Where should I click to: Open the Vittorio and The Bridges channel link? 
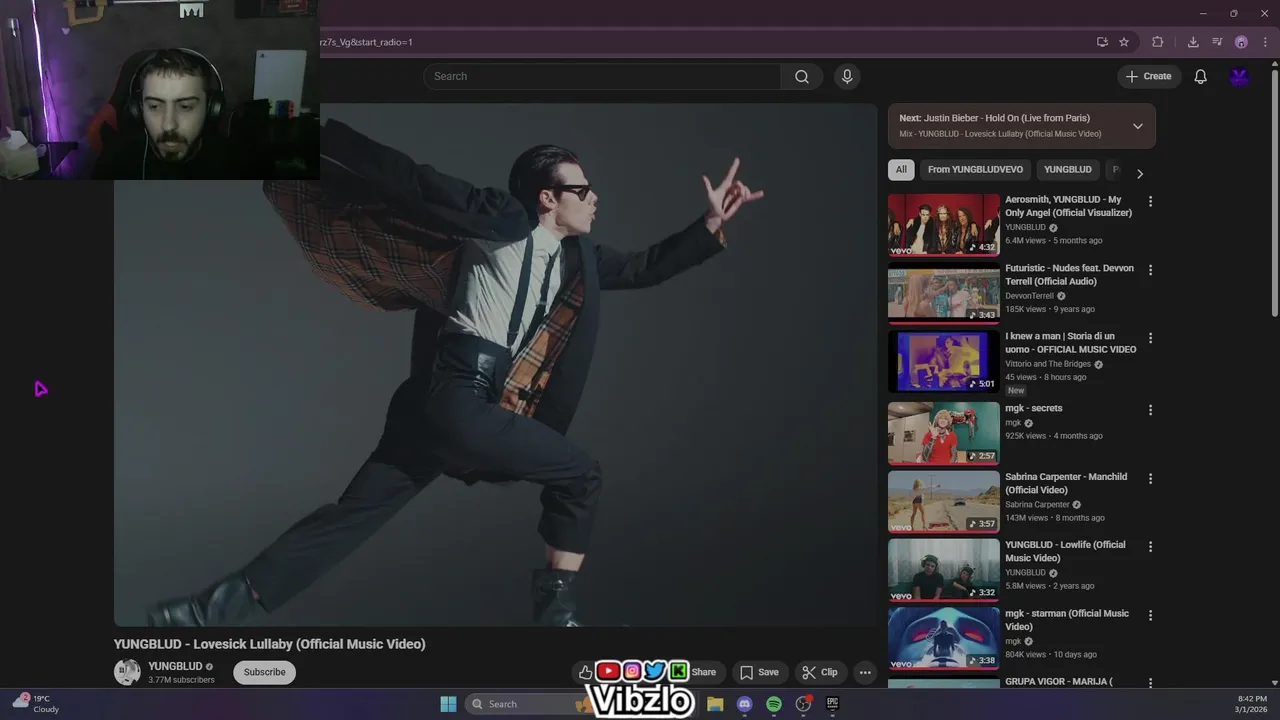click(1048, 364)
